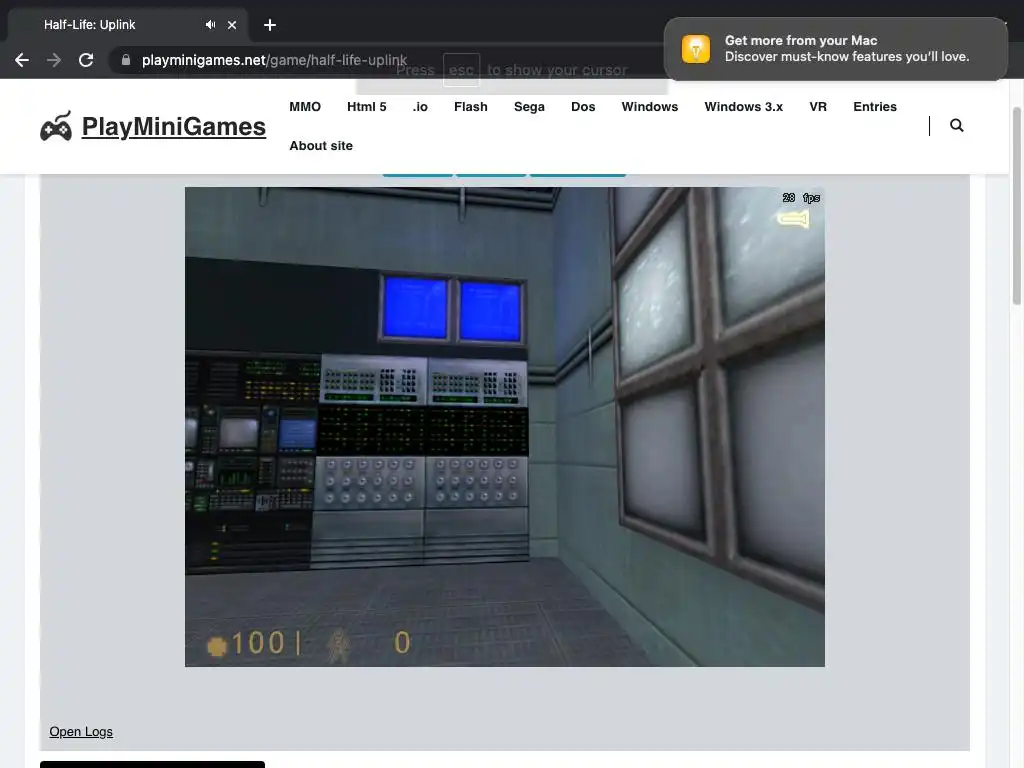1024x768 pixels.
Task: Open the PlayMiniGames home link
Action: click(x=174, y=127)
